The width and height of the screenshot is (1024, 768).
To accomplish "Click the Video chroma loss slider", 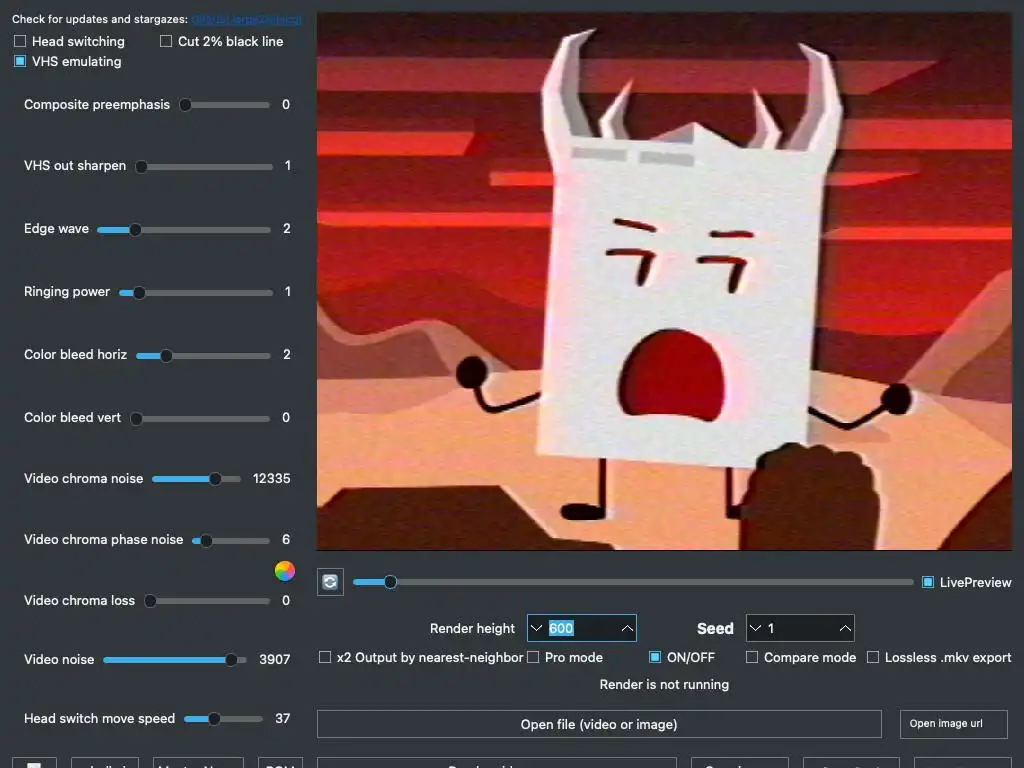I will coord(207,601).
